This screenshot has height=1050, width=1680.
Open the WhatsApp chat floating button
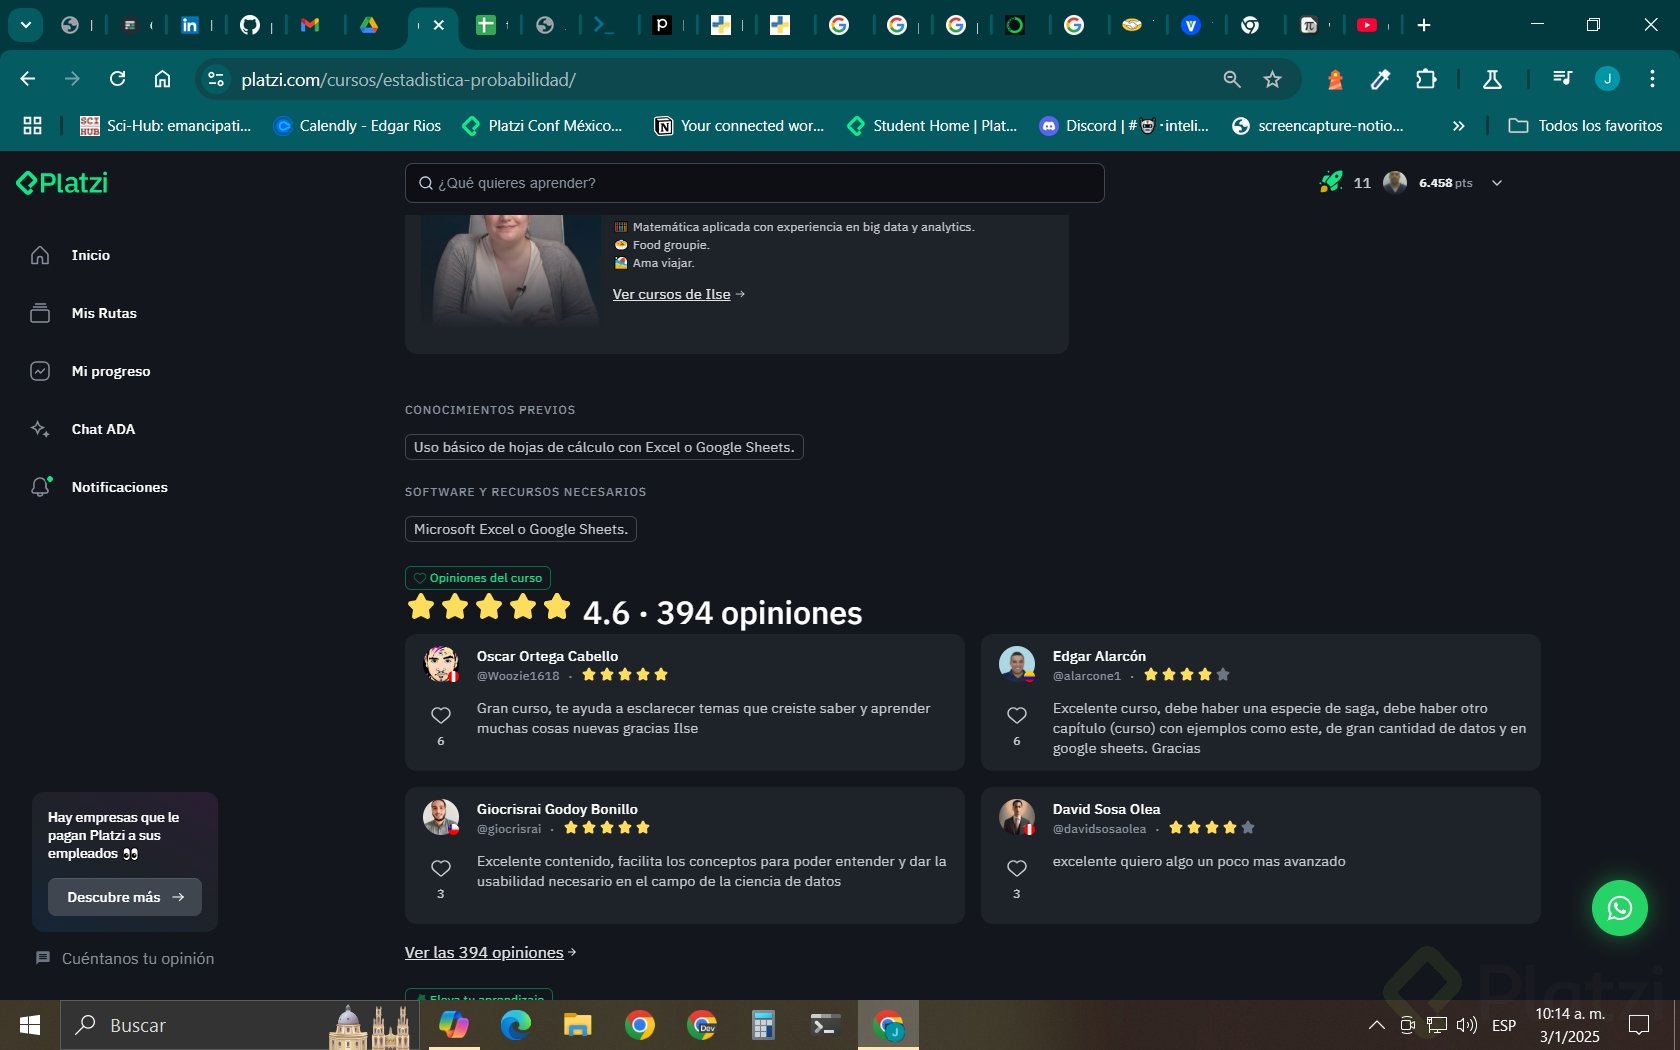1620,908
